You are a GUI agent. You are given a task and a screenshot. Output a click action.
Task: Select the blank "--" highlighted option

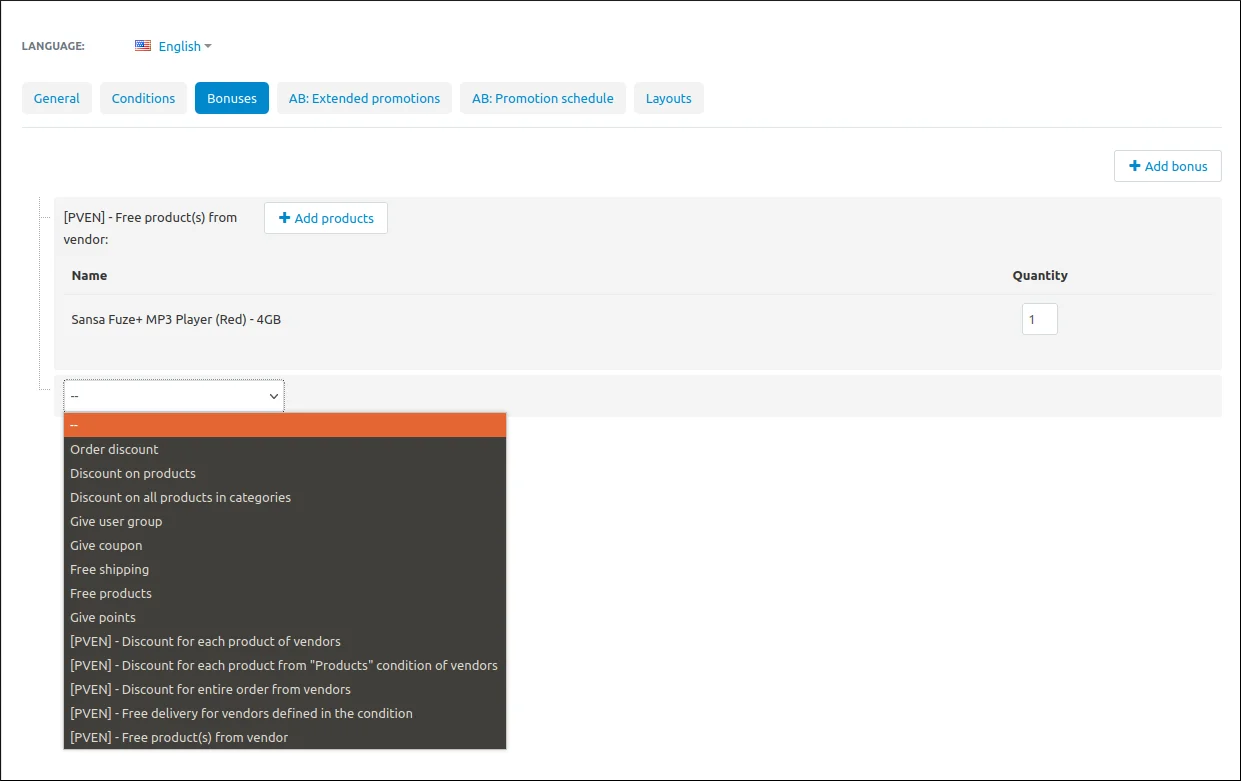(x=285, y=425)
